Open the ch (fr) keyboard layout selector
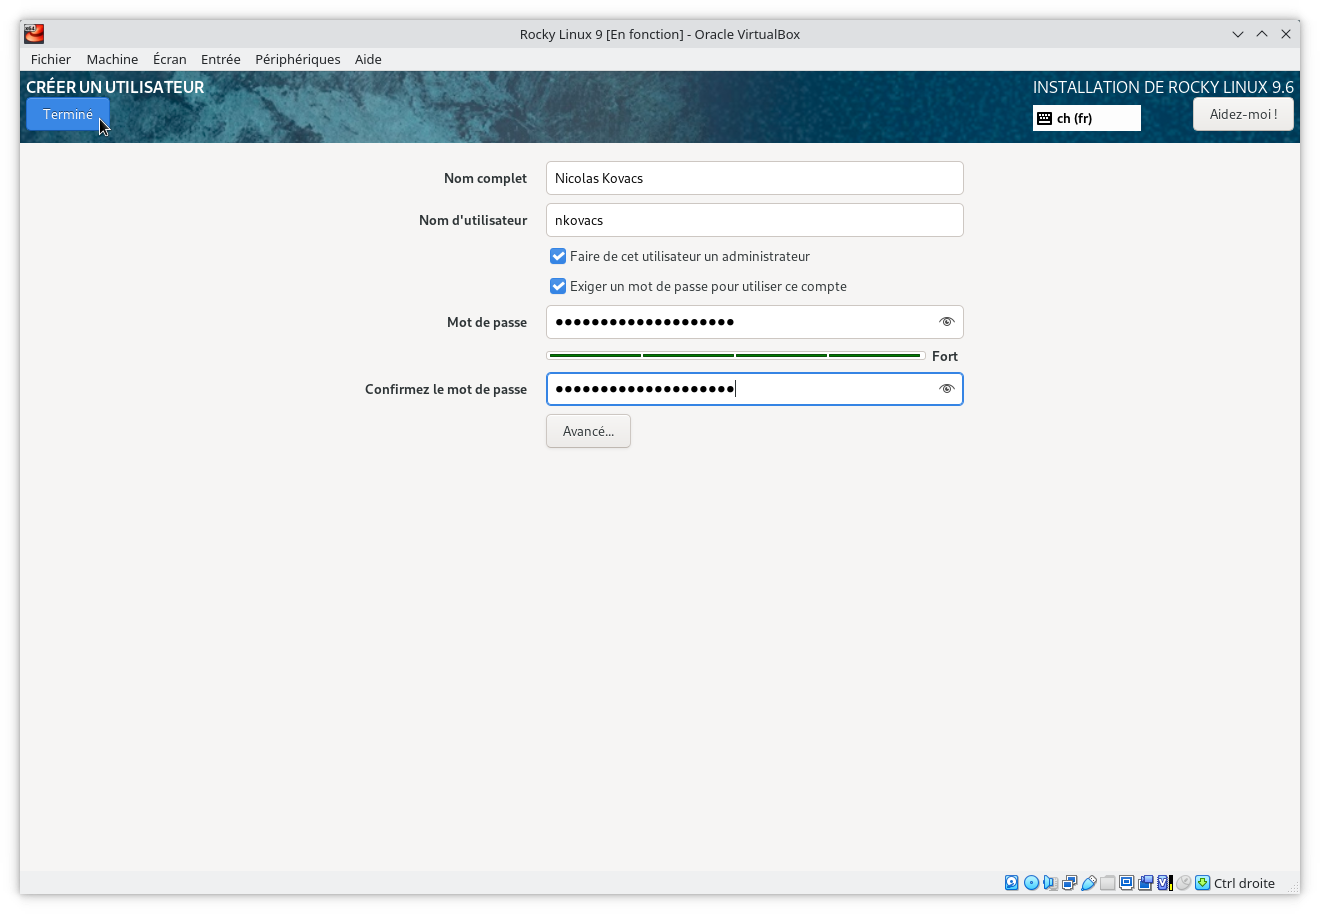 pos(1086,118)
